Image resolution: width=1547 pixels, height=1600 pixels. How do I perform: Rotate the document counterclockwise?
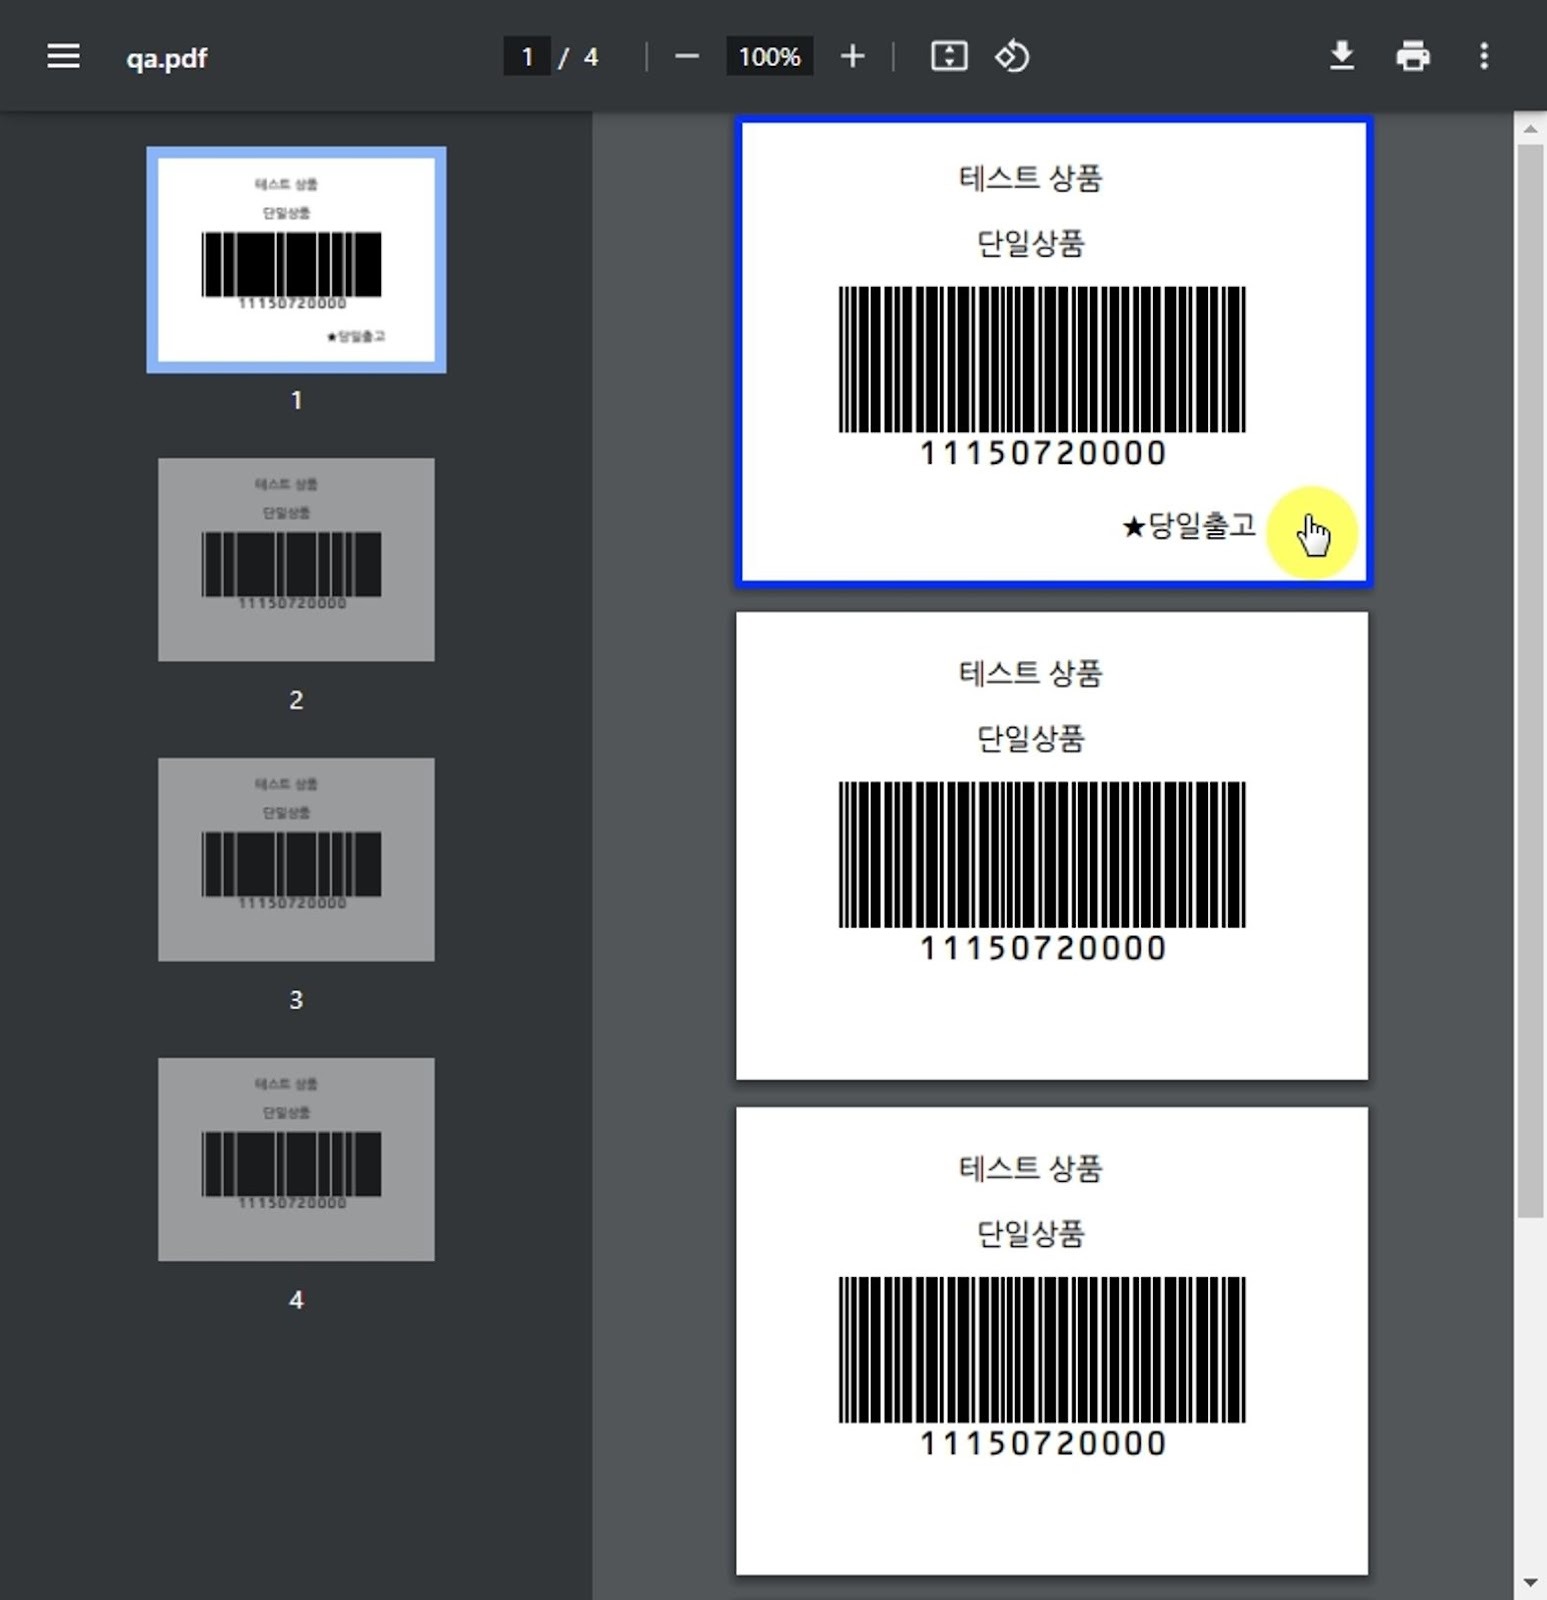1012,56
